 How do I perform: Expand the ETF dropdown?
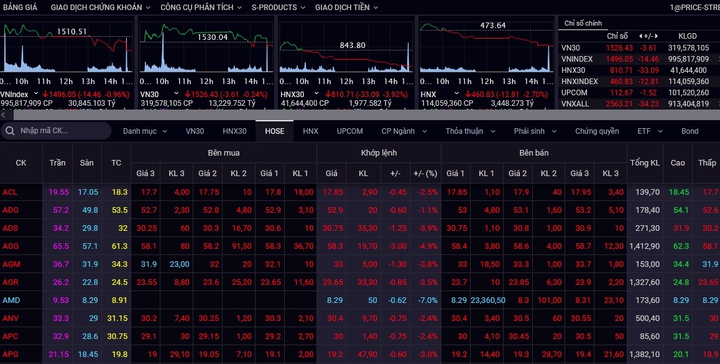[650, 131]
